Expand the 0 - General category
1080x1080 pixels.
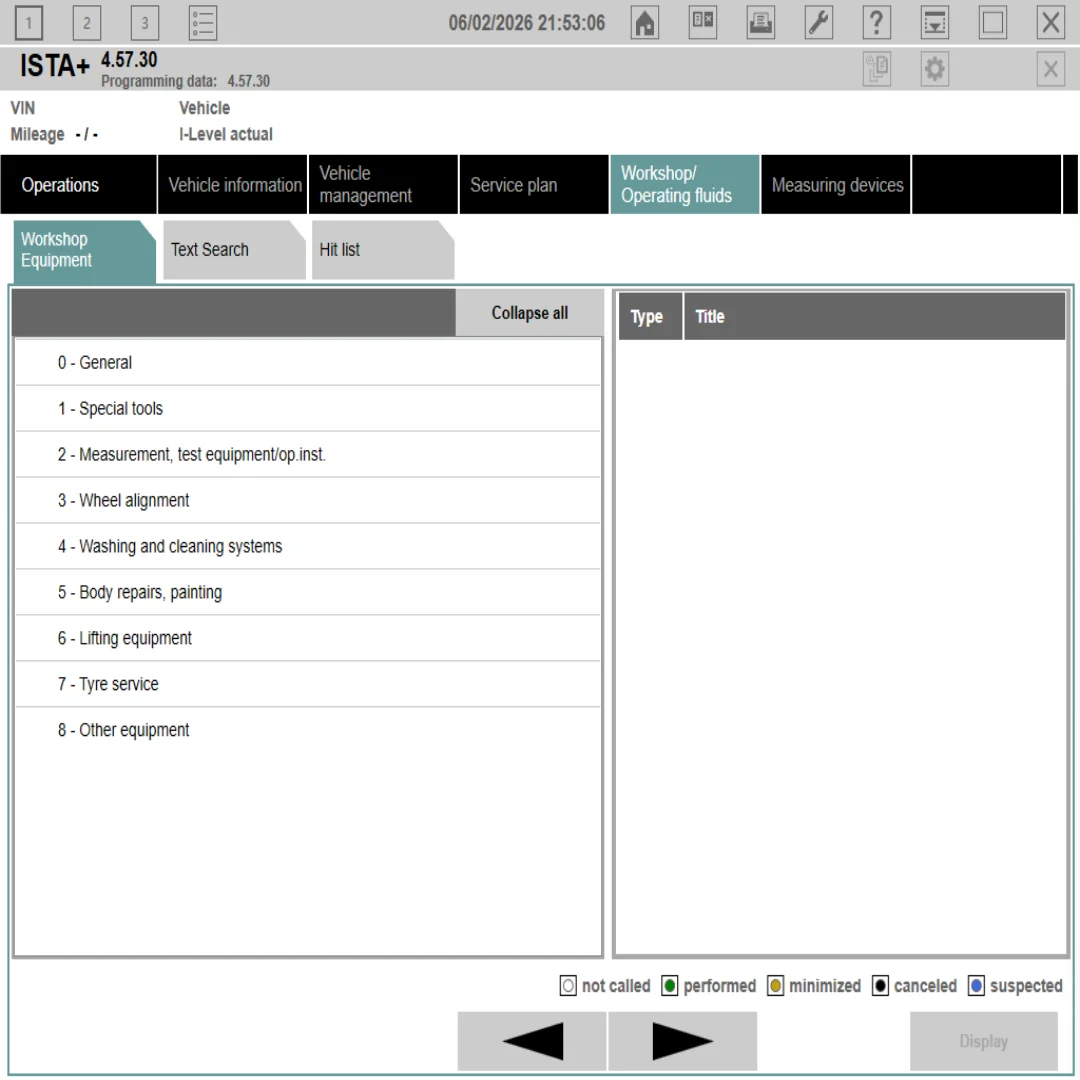coord(308,362)
